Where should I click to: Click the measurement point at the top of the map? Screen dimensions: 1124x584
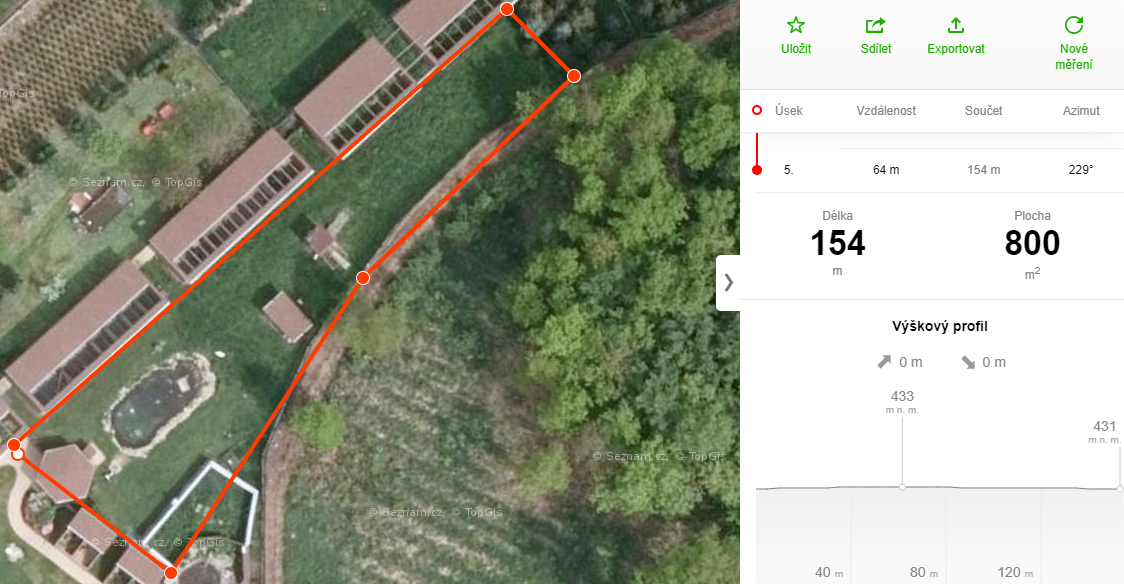[x=507, y=9]
